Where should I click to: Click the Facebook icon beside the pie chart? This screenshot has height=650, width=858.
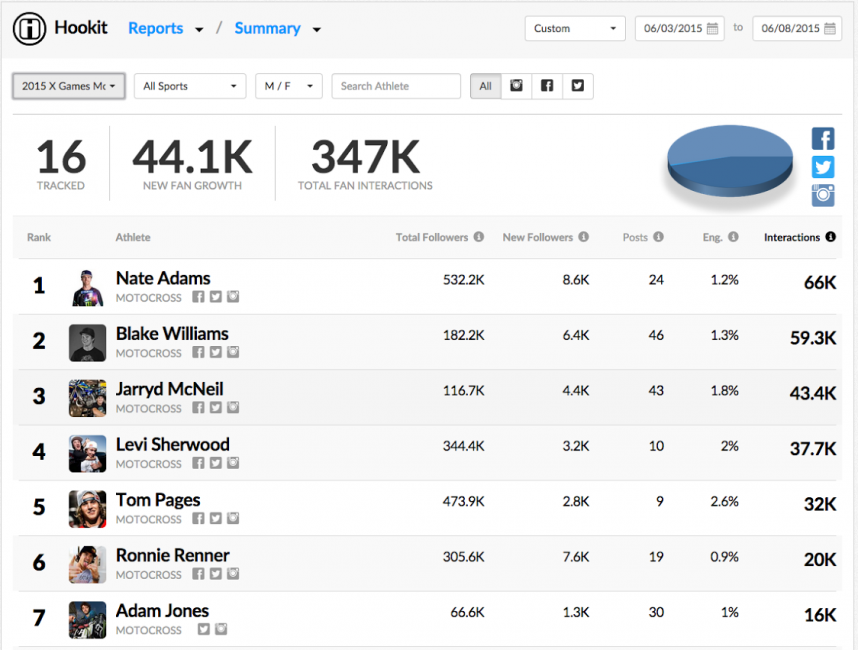tap(823, 138)
